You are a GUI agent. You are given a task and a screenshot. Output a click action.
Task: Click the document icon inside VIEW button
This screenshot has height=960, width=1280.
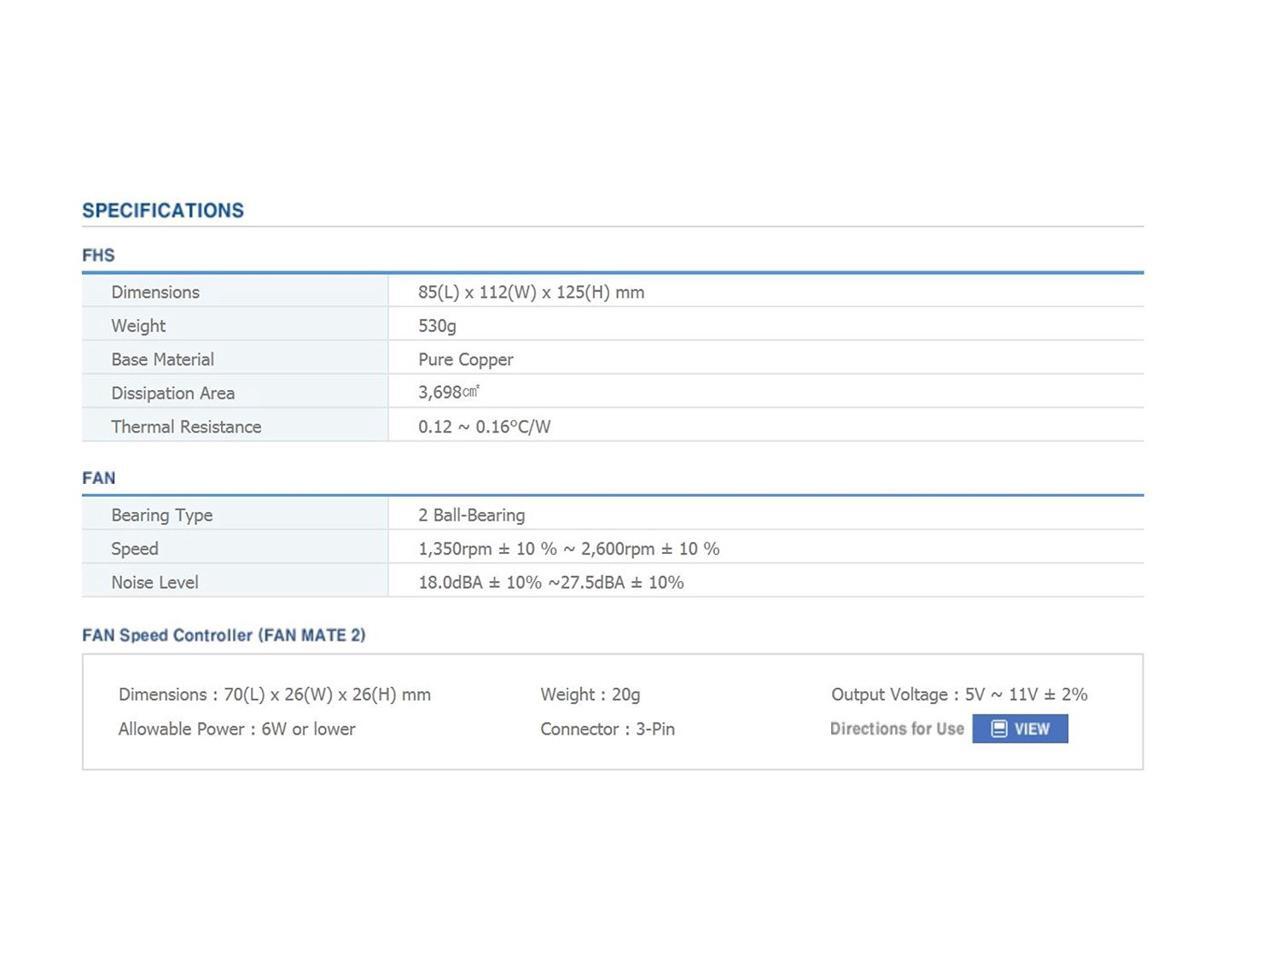(998, 729)
